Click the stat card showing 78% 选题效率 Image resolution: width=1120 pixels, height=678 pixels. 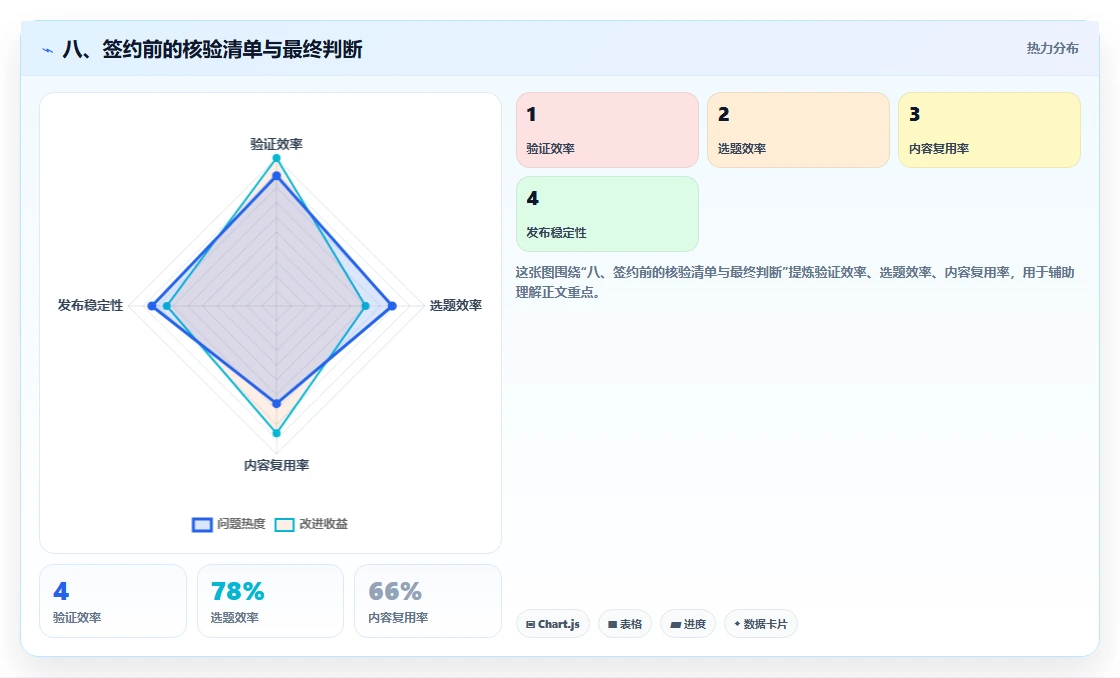click(x=270, y=601)
